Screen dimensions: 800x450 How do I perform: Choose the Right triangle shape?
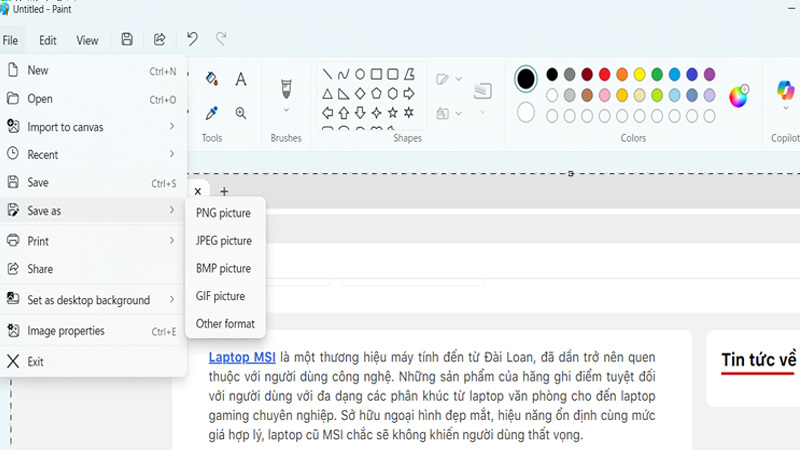(x=344, y=94)
